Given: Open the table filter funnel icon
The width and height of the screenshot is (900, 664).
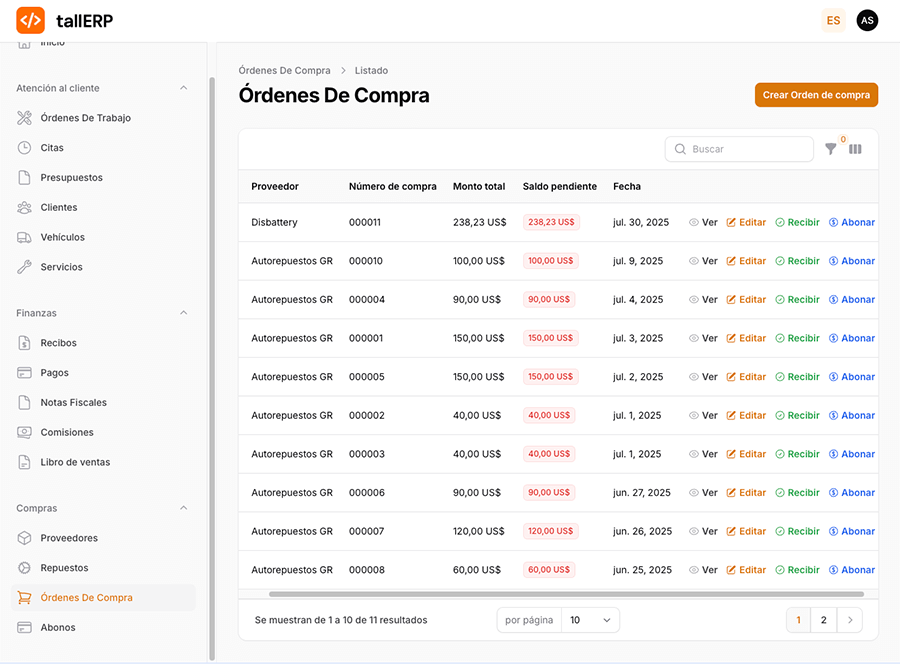Looking at the screenshot, I should (x=830, y=149).
